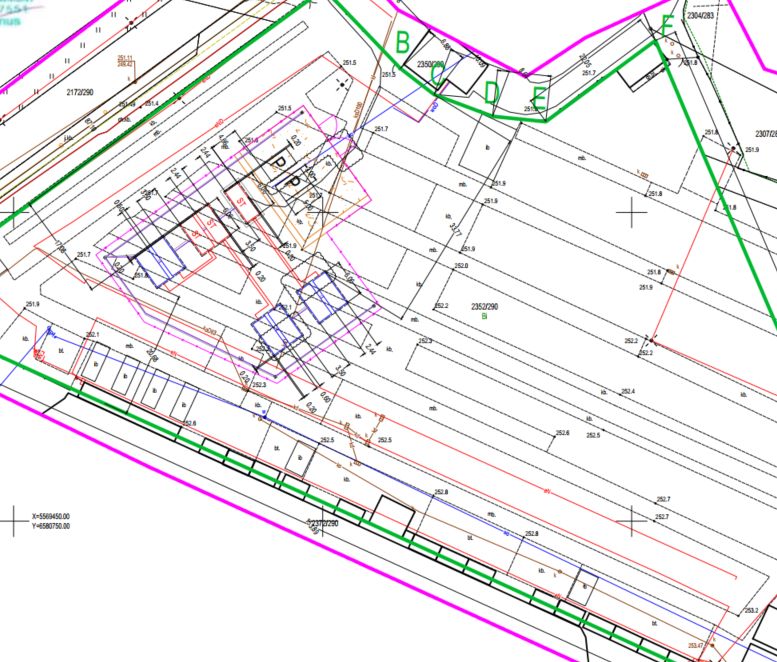Select the 252.1 elevation label
Viewport: 777px width, 662px height.
point(93,334)
